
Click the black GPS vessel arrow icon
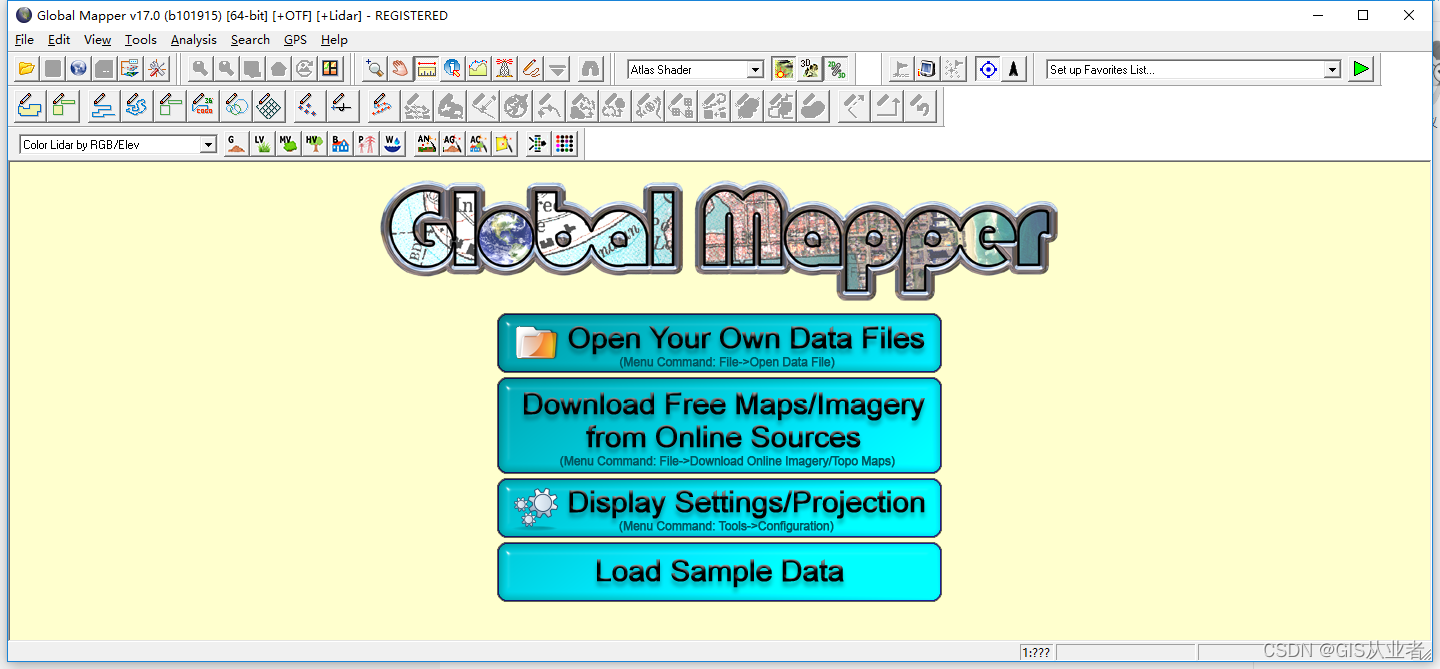tap(1014, 69)
